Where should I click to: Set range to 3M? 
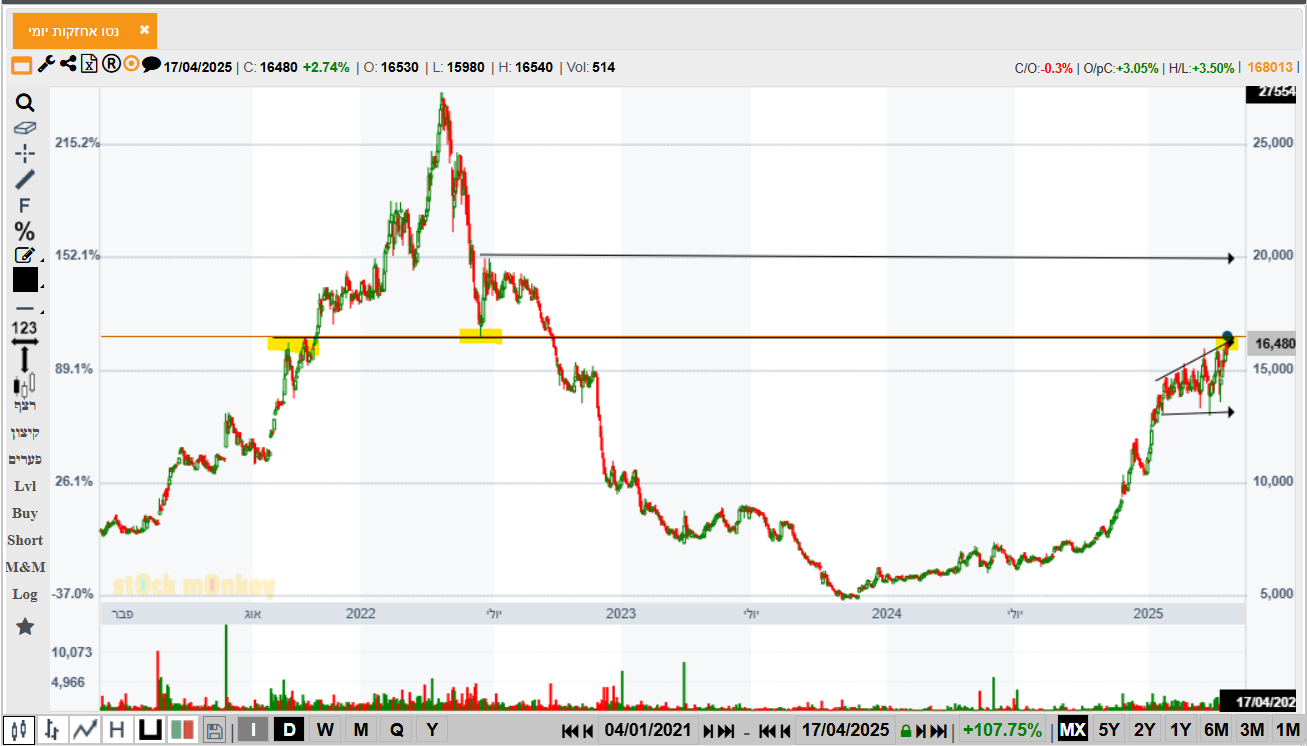[1252, 730]
